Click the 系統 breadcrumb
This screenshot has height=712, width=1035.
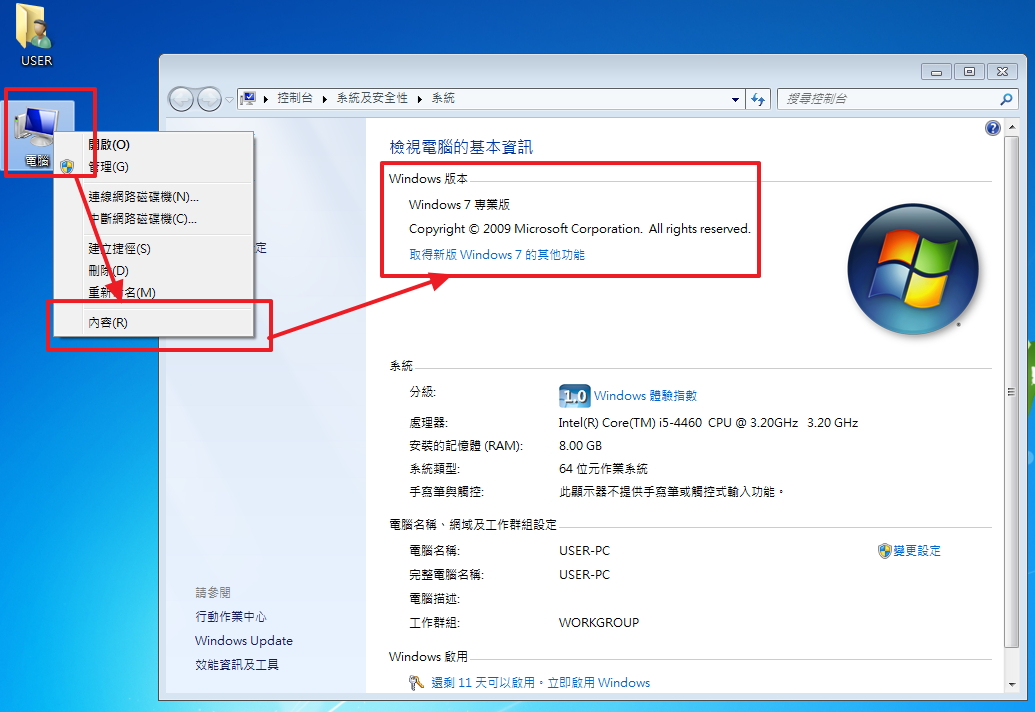click(x=443, y=98)
